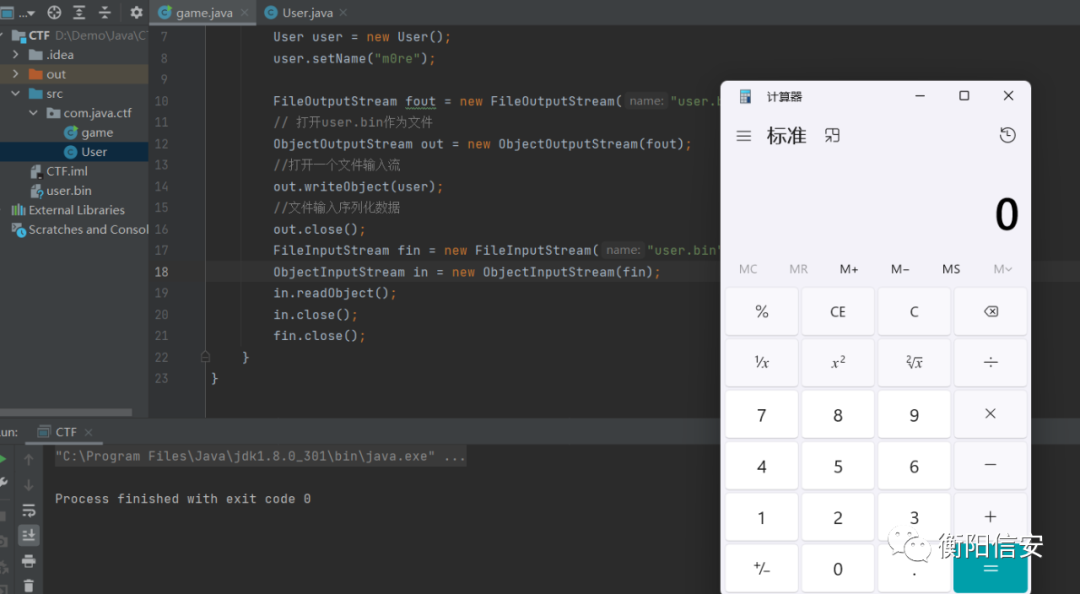This screenshot has height=594, width=1080.
Task: Click Calculator MS memory store
Action: click(x=951, y=269)
